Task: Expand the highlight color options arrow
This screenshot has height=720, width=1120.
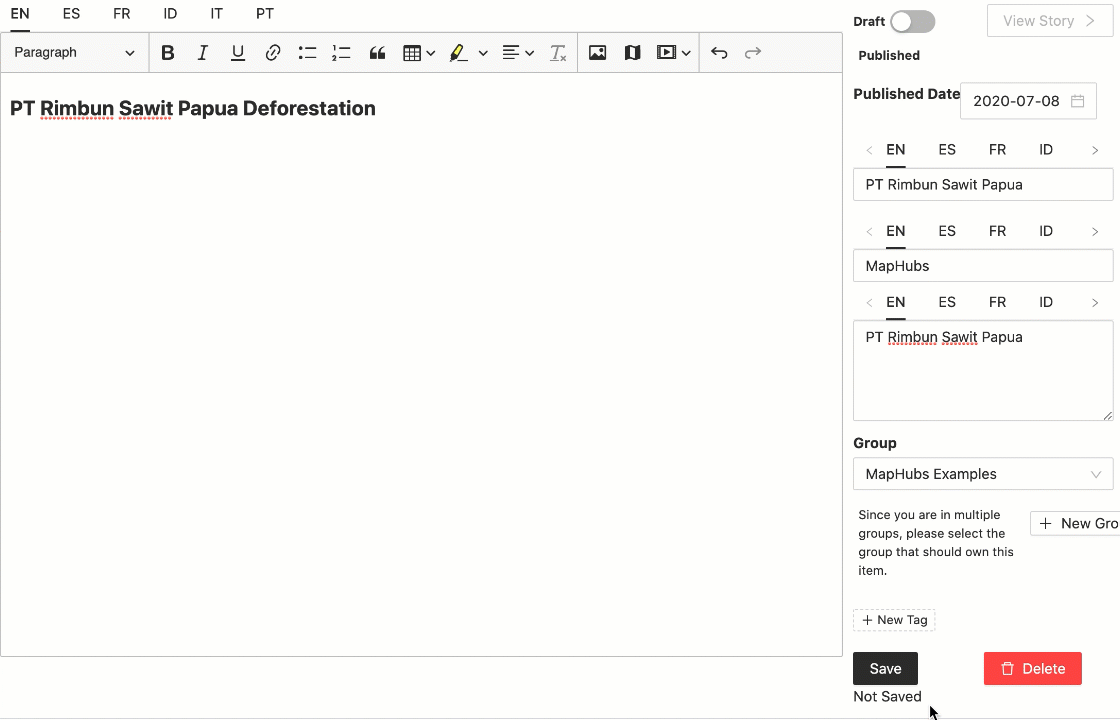Action: pyautogui.click(x=483, y=53)
